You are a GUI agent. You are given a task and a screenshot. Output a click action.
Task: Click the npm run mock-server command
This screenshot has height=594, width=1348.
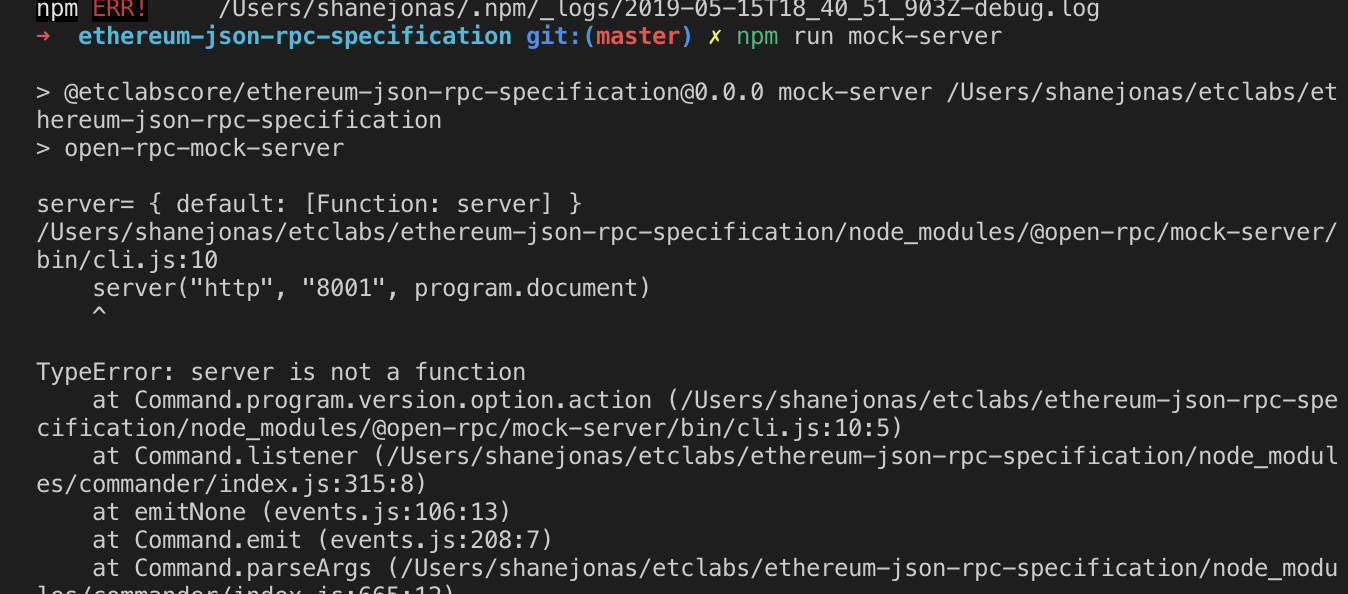868,36
